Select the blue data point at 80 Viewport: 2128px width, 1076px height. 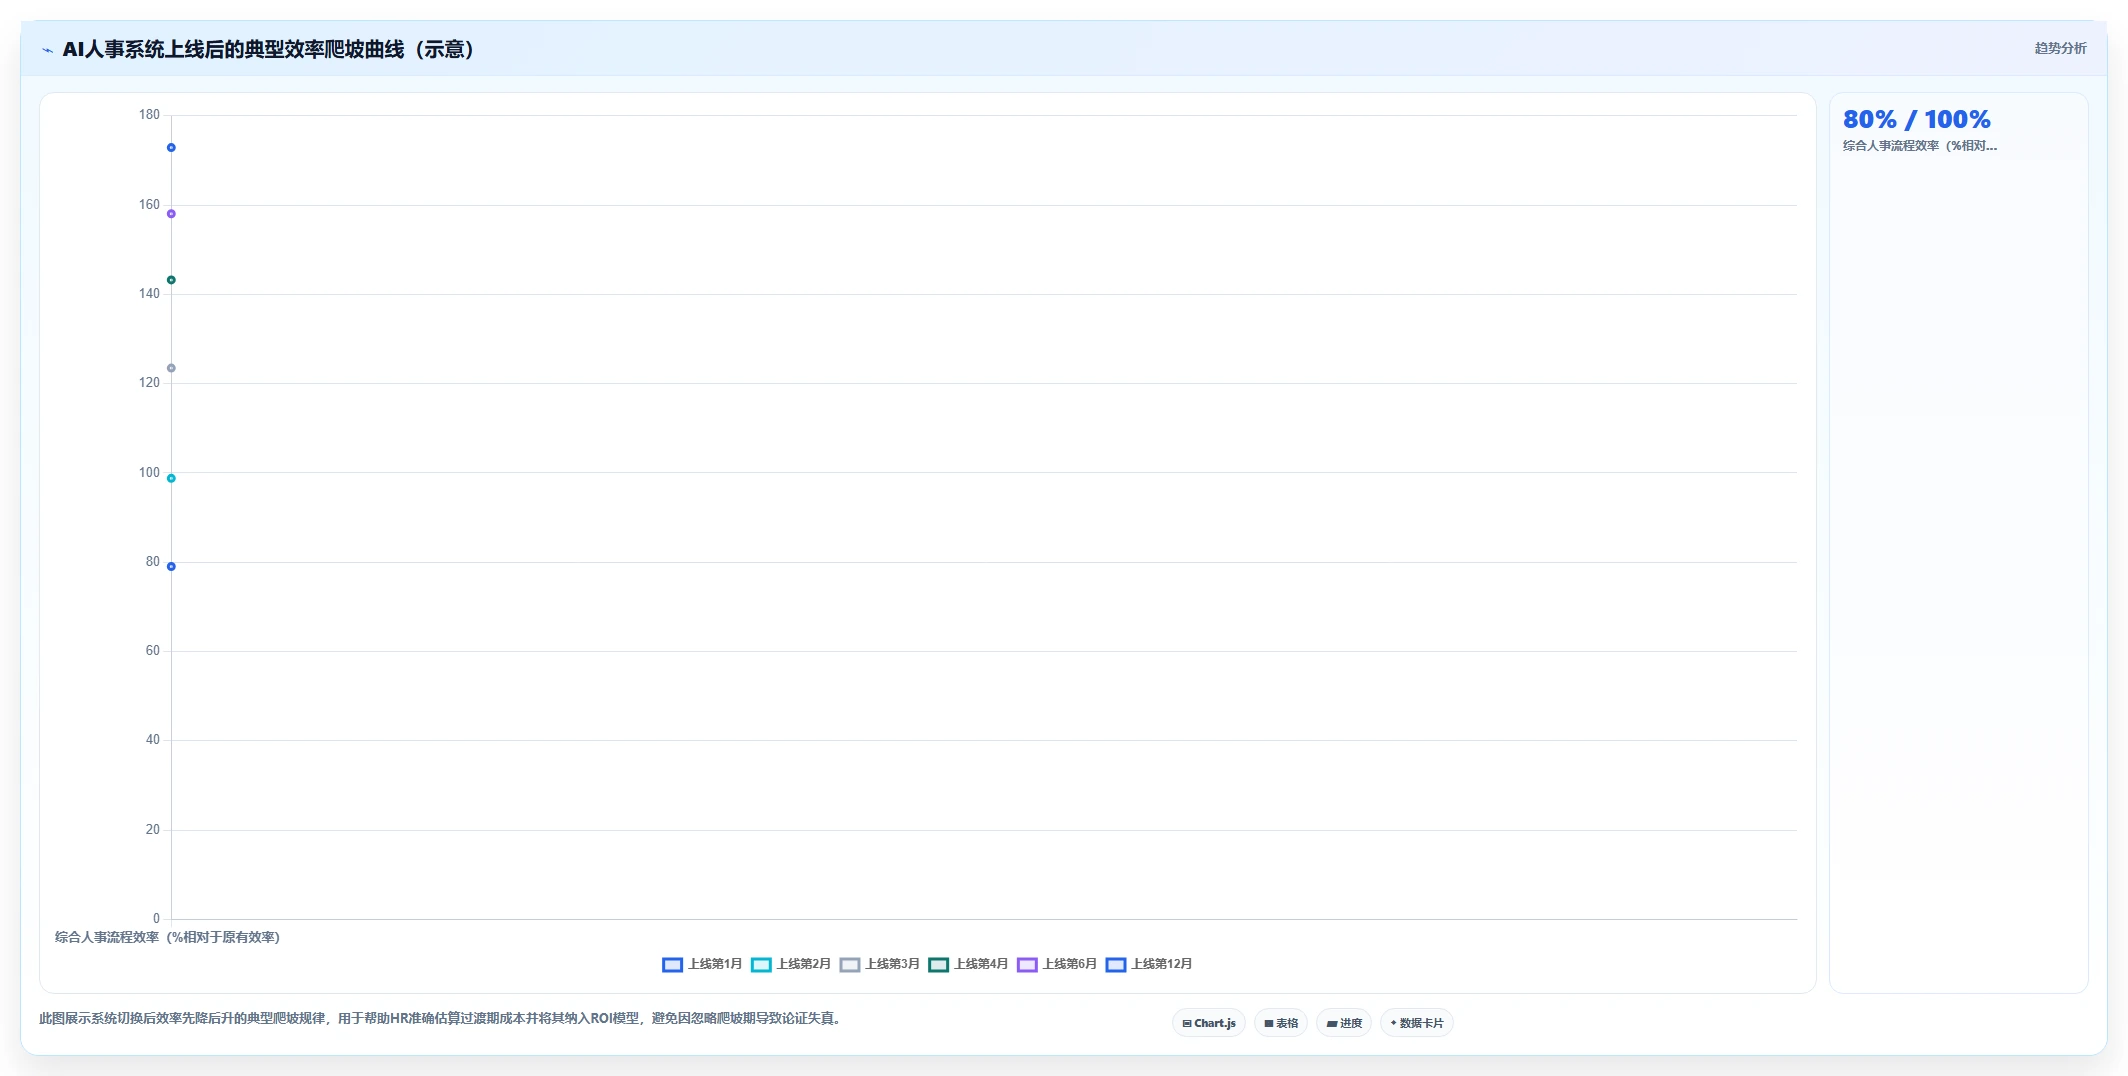click(x=171, y=567)
